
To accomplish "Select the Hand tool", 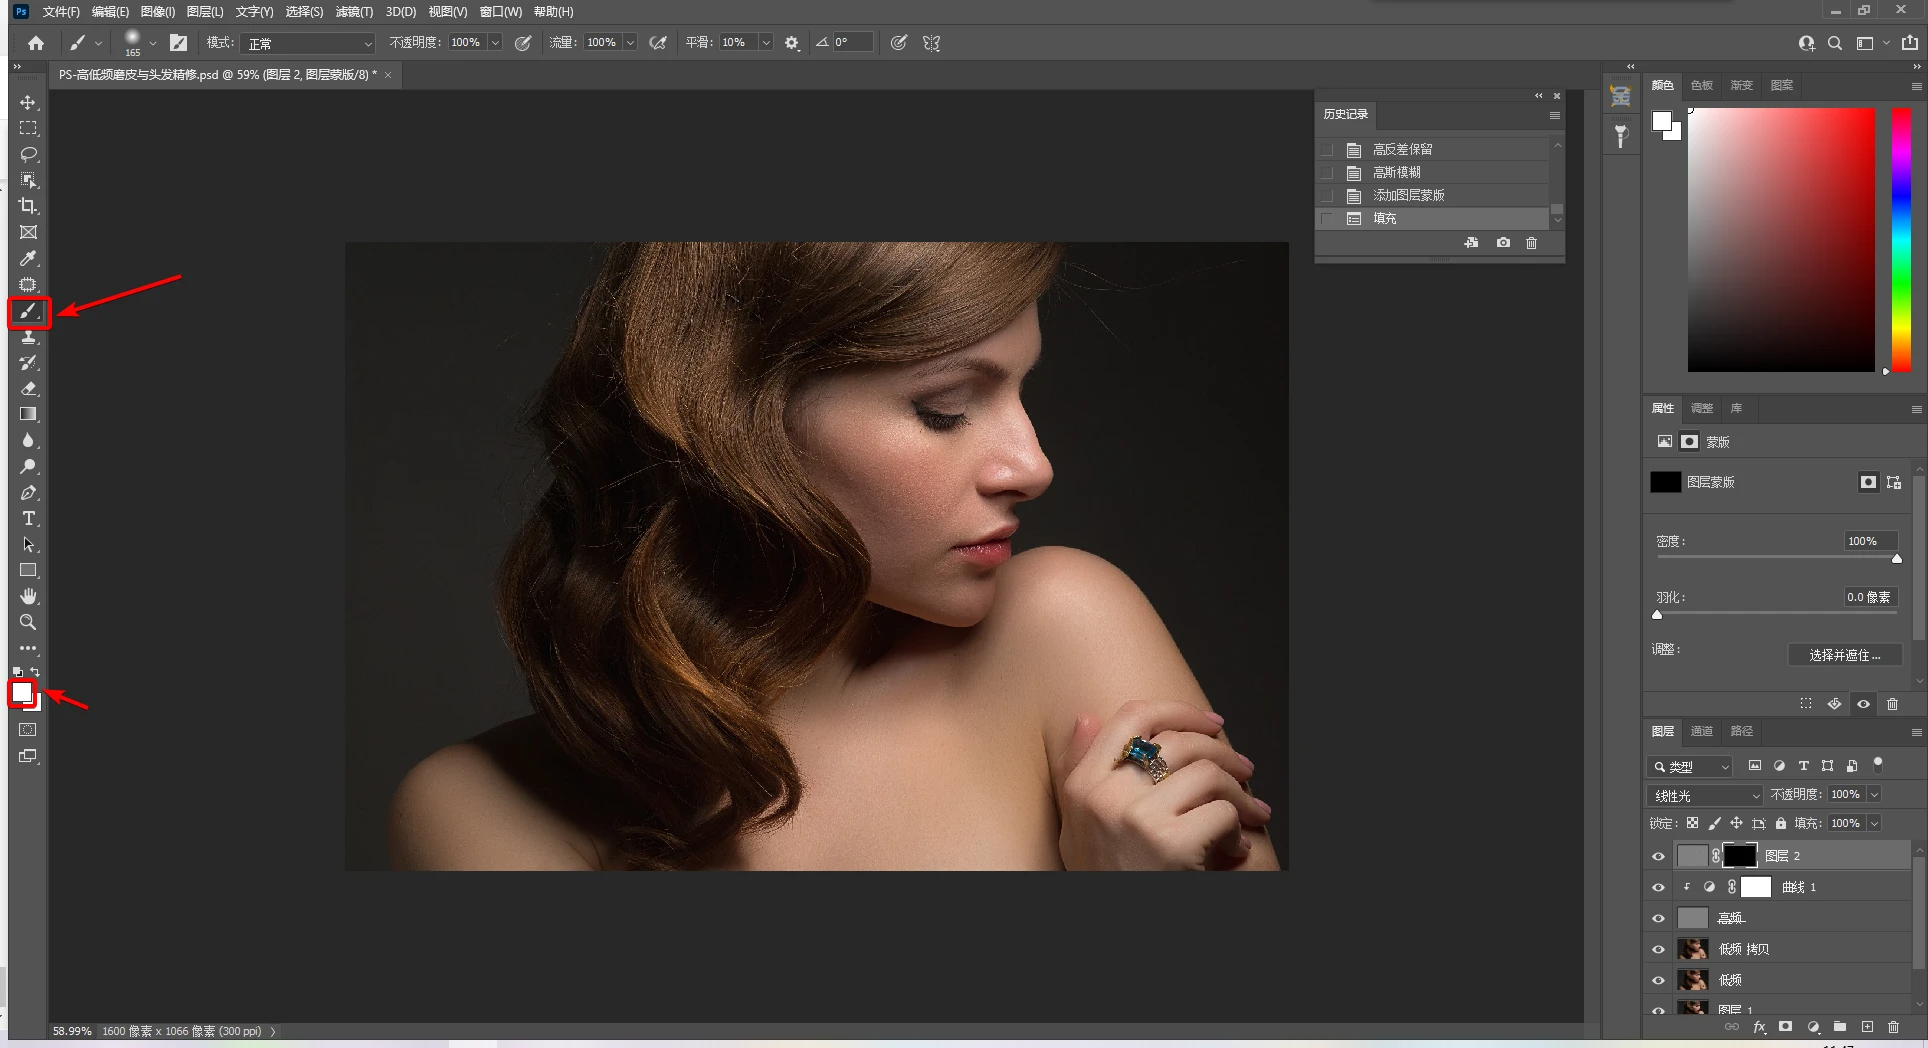I will coord(28,596).
